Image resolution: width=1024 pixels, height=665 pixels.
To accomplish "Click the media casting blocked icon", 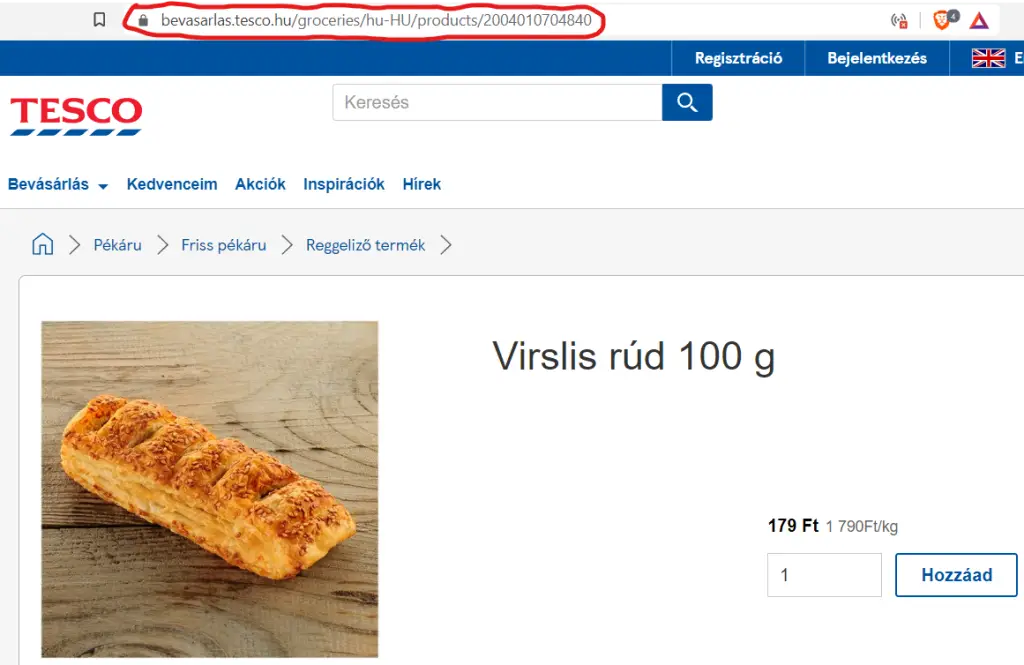I will 899,21.
